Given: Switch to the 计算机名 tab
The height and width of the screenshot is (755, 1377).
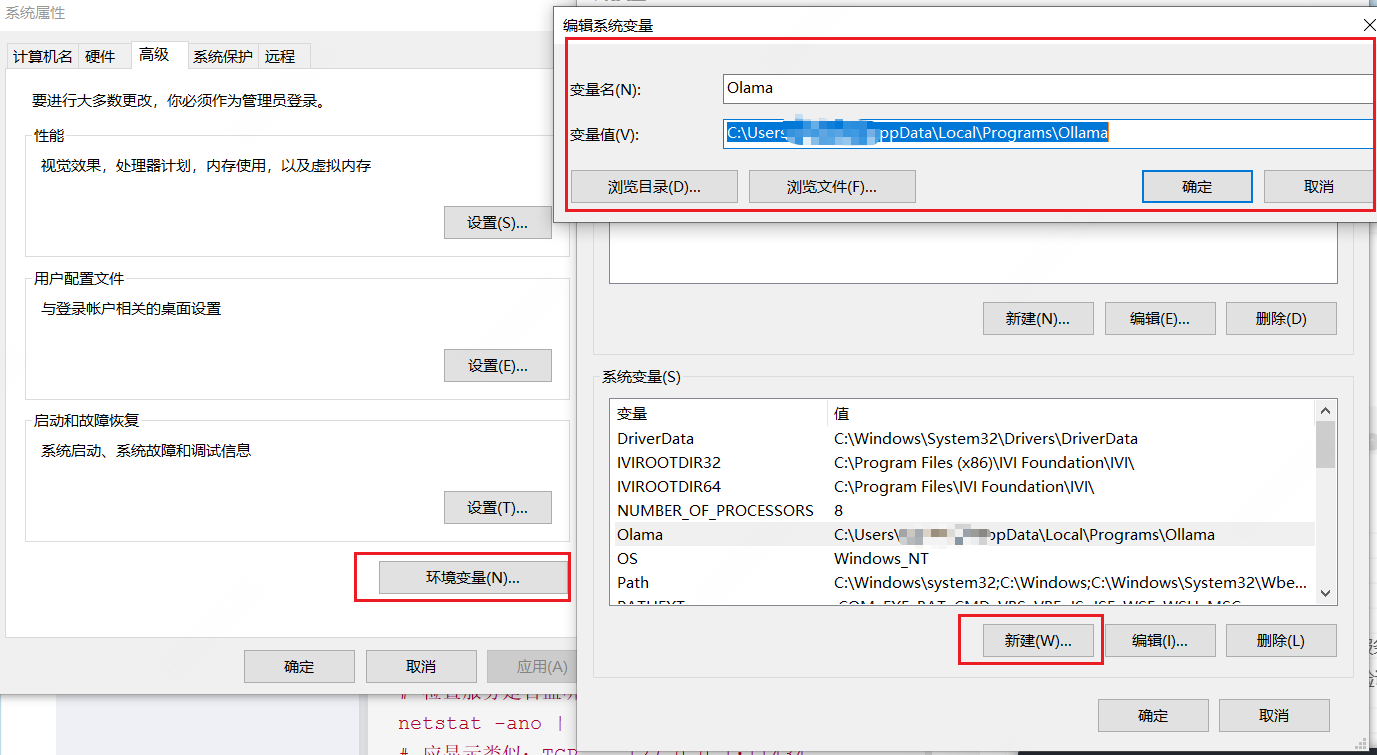Looking at the screenshot, I should tap(42, 57).
